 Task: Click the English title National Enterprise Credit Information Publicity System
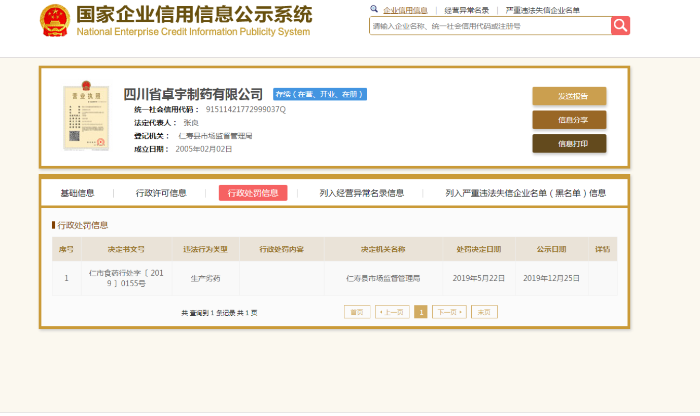click(193, 32)
